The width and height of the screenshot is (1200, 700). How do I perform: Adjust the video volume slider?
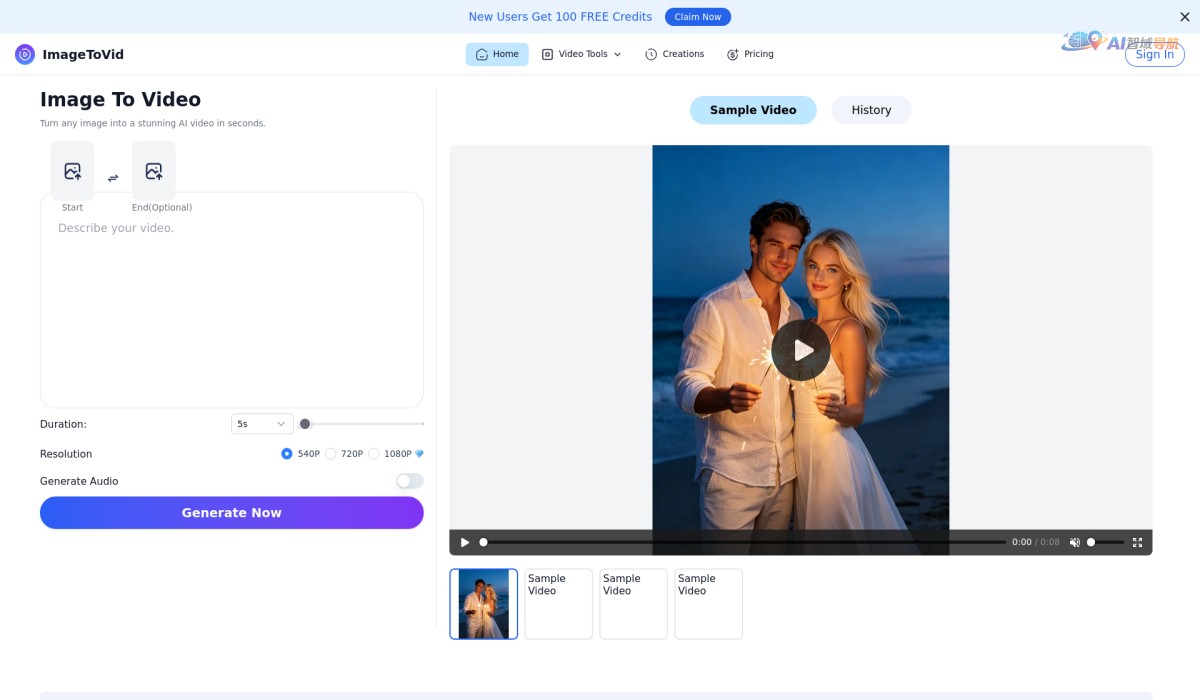click(1105, 542)
